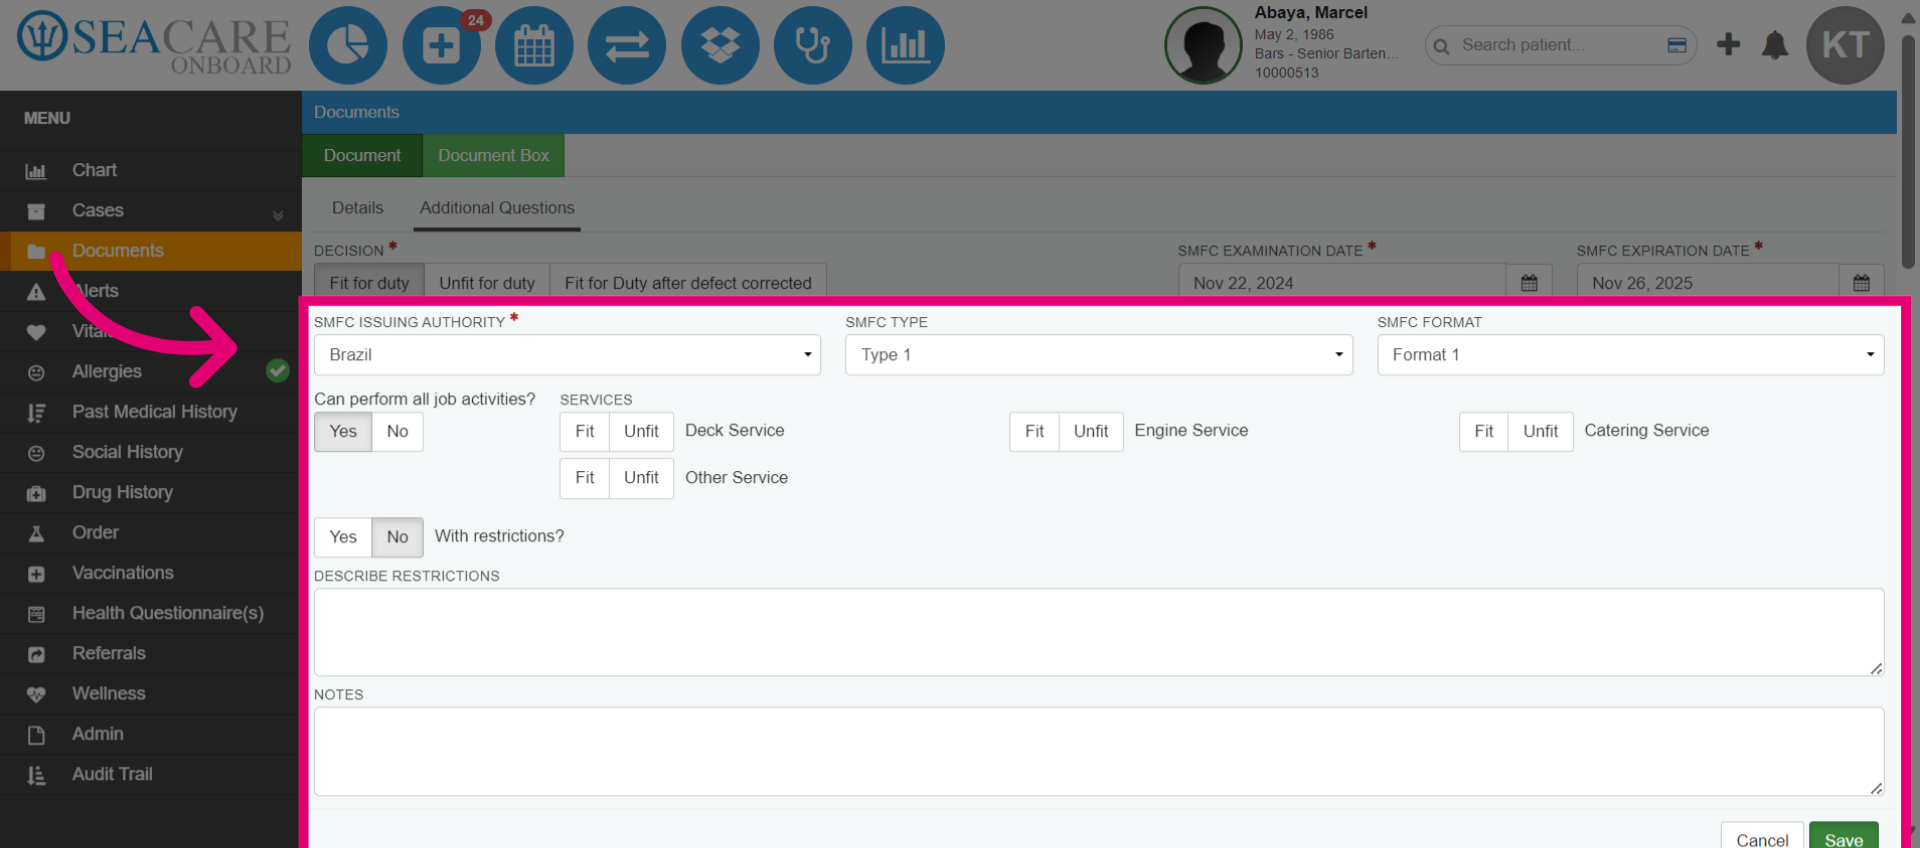Mark Catering Service as Unfit
This screenshot has height=848, width=1920.
point(1540,431)
